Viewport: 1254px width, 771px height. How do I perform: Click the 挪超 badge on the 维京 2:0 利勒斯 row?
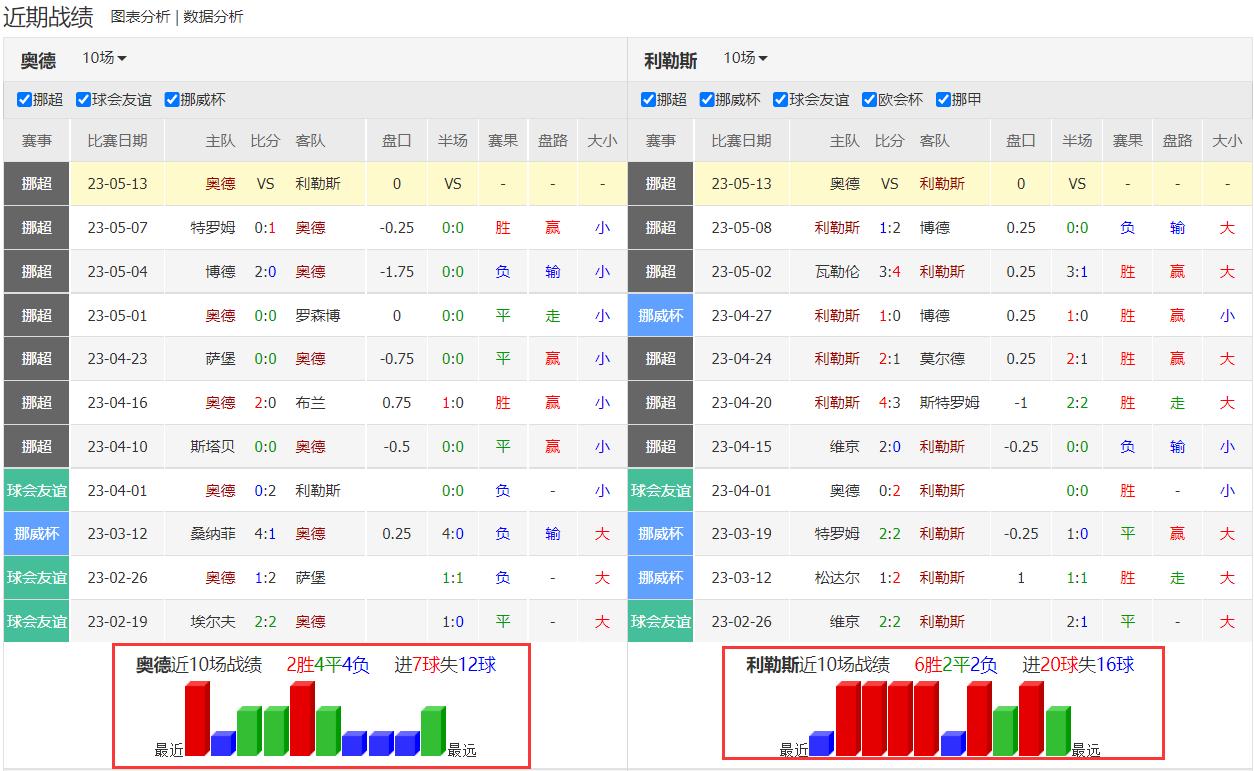(x=660, y=446)
